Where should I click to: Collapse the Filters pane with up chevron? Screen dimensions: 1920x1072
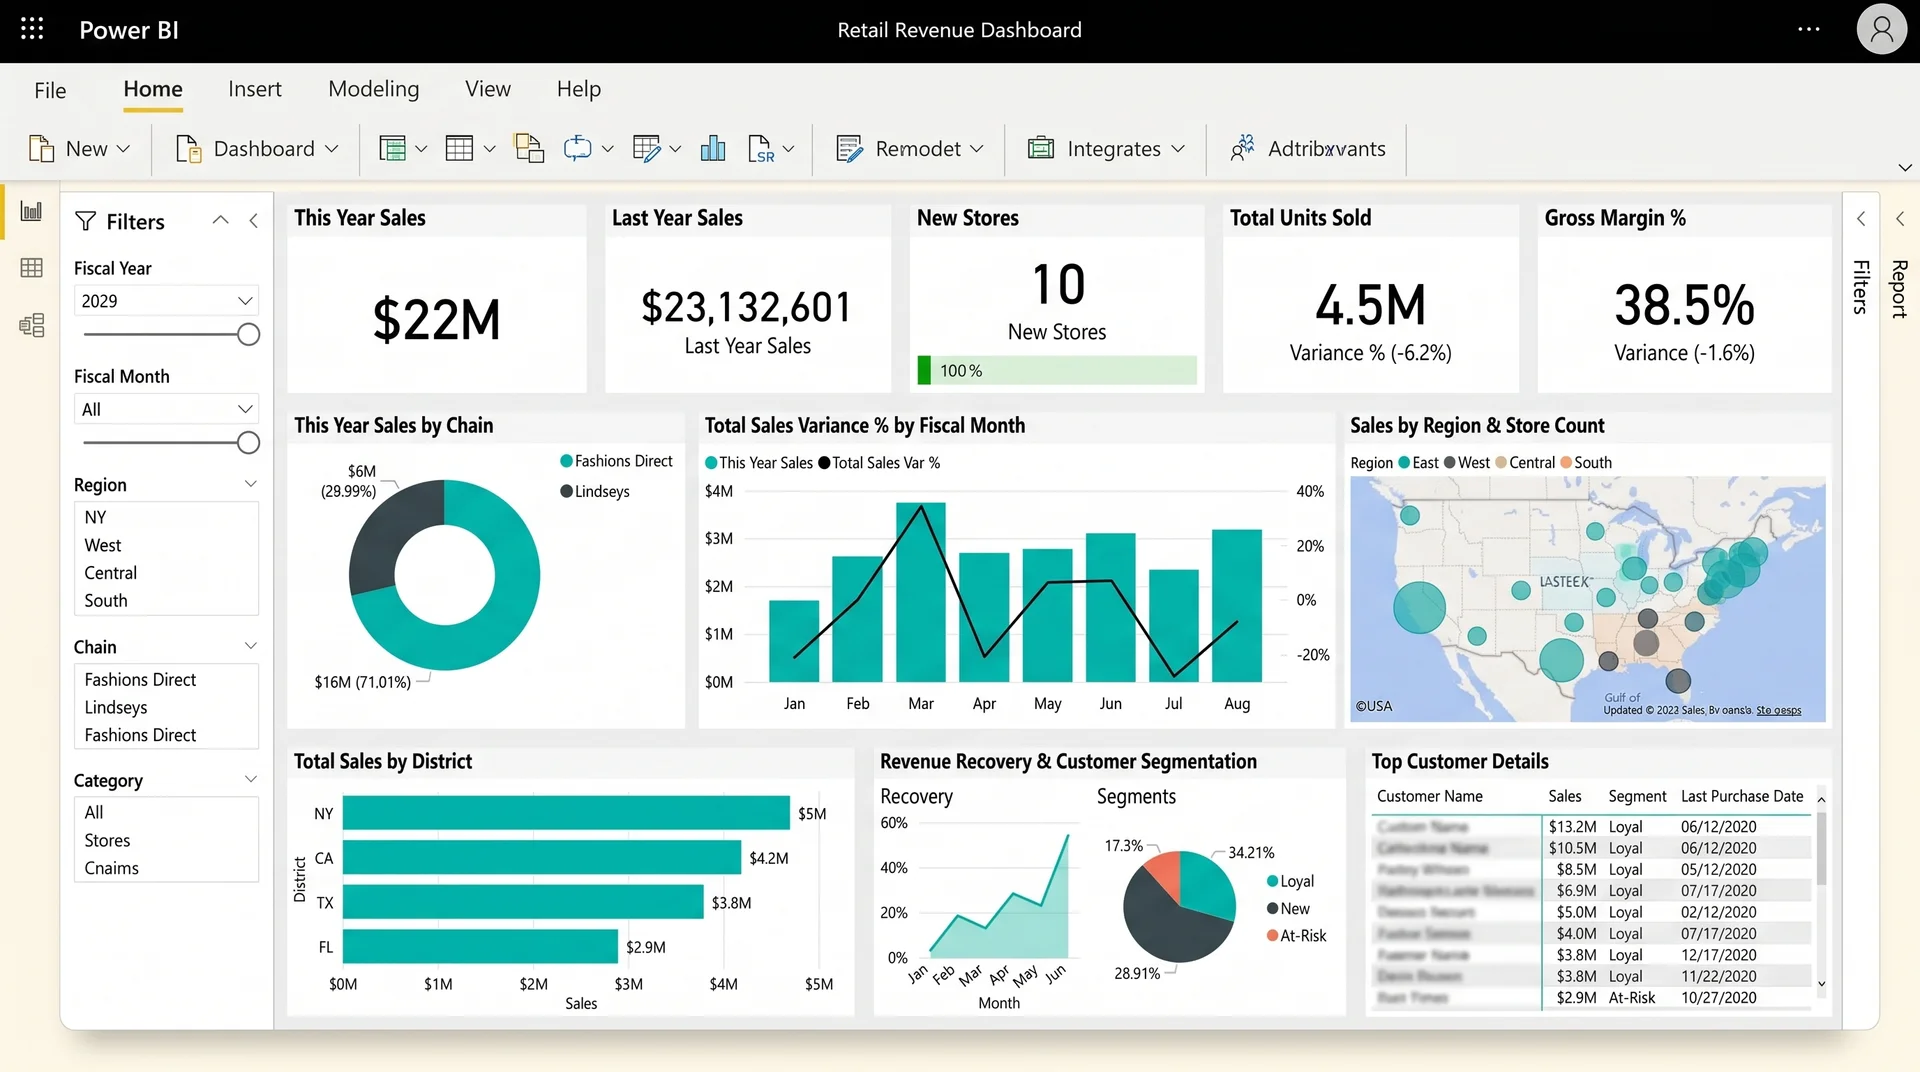point(221,220)
